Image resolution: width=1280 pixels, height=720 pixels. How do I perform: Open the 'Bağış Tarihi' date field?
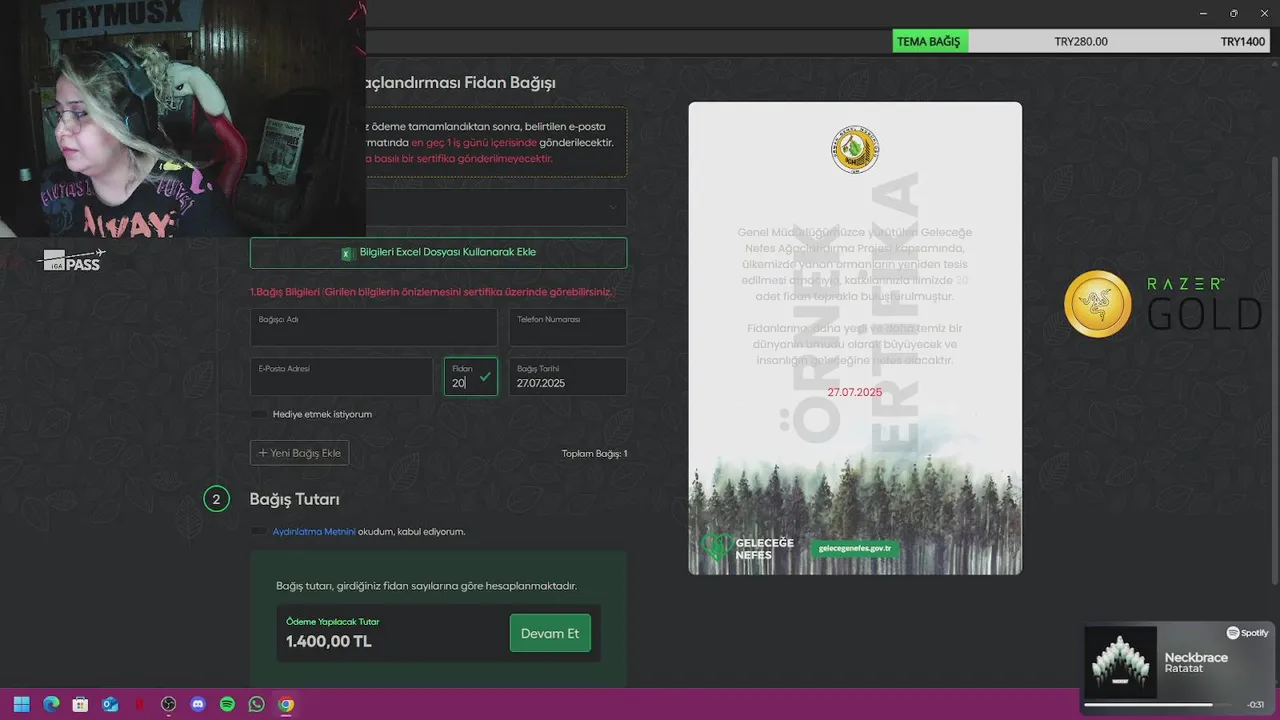click(x=568, y=377)
